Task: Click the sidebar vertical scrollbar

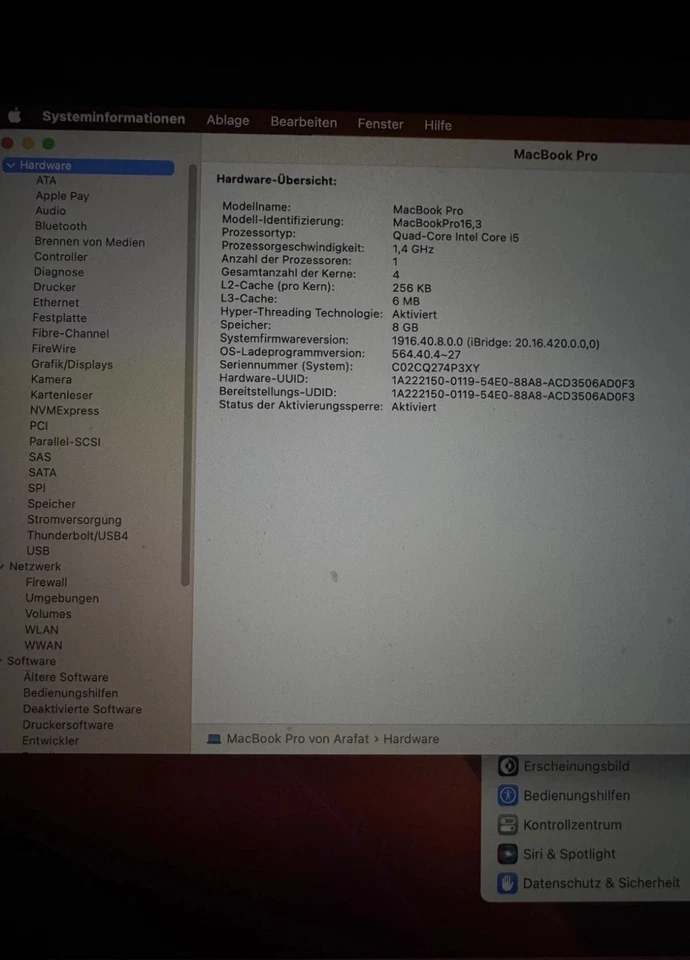Action: 187,373
